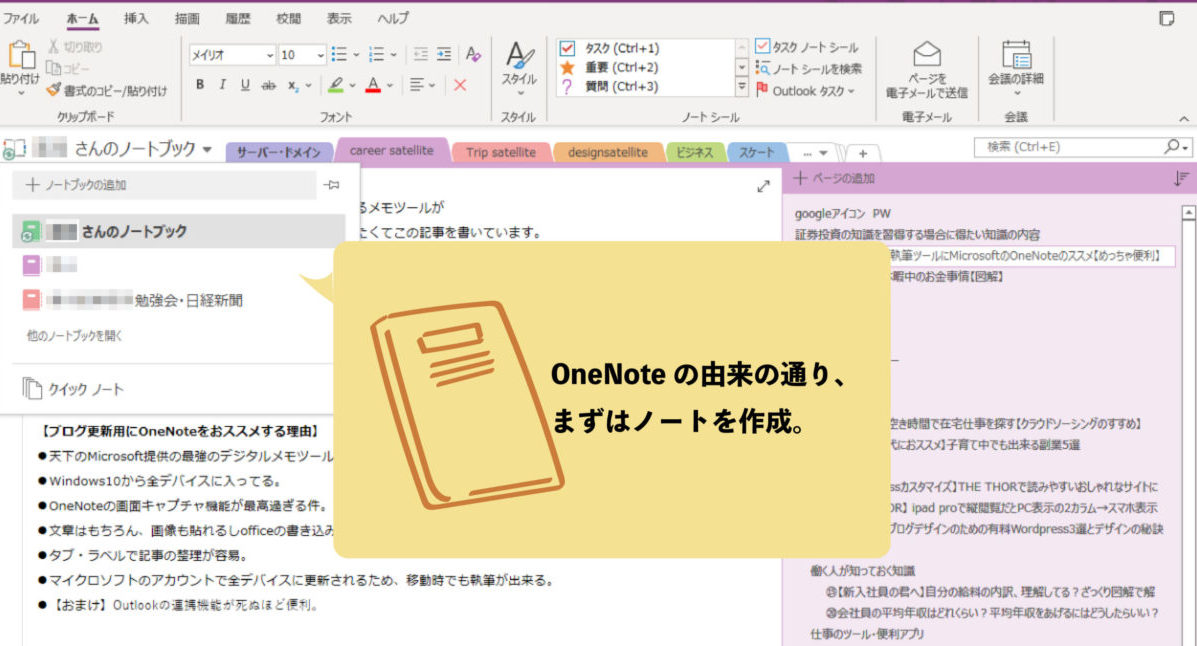The width and height of the screenshot is (1197, 646).
Task: Apply the 重要 (Ctrl+2) star tag
Action: coord(620,67)
